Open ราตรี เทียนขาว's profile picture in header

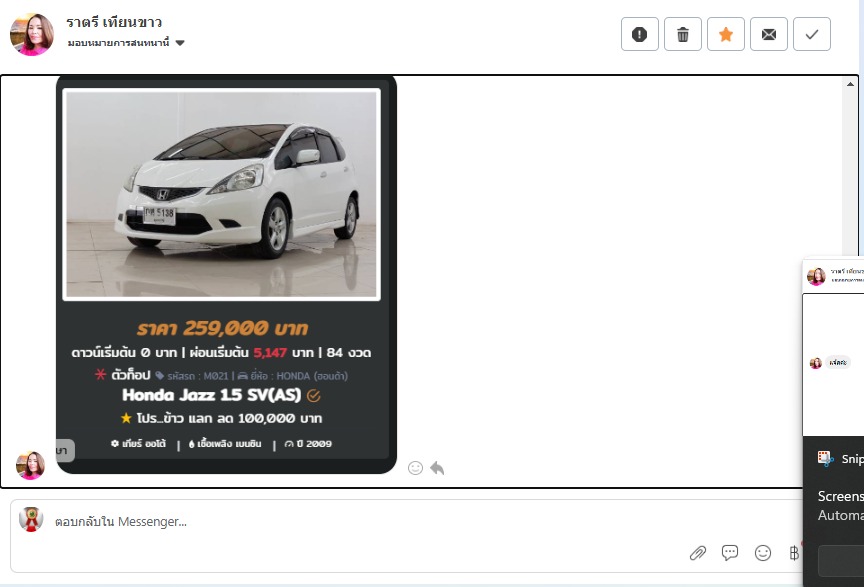(32, 34)
